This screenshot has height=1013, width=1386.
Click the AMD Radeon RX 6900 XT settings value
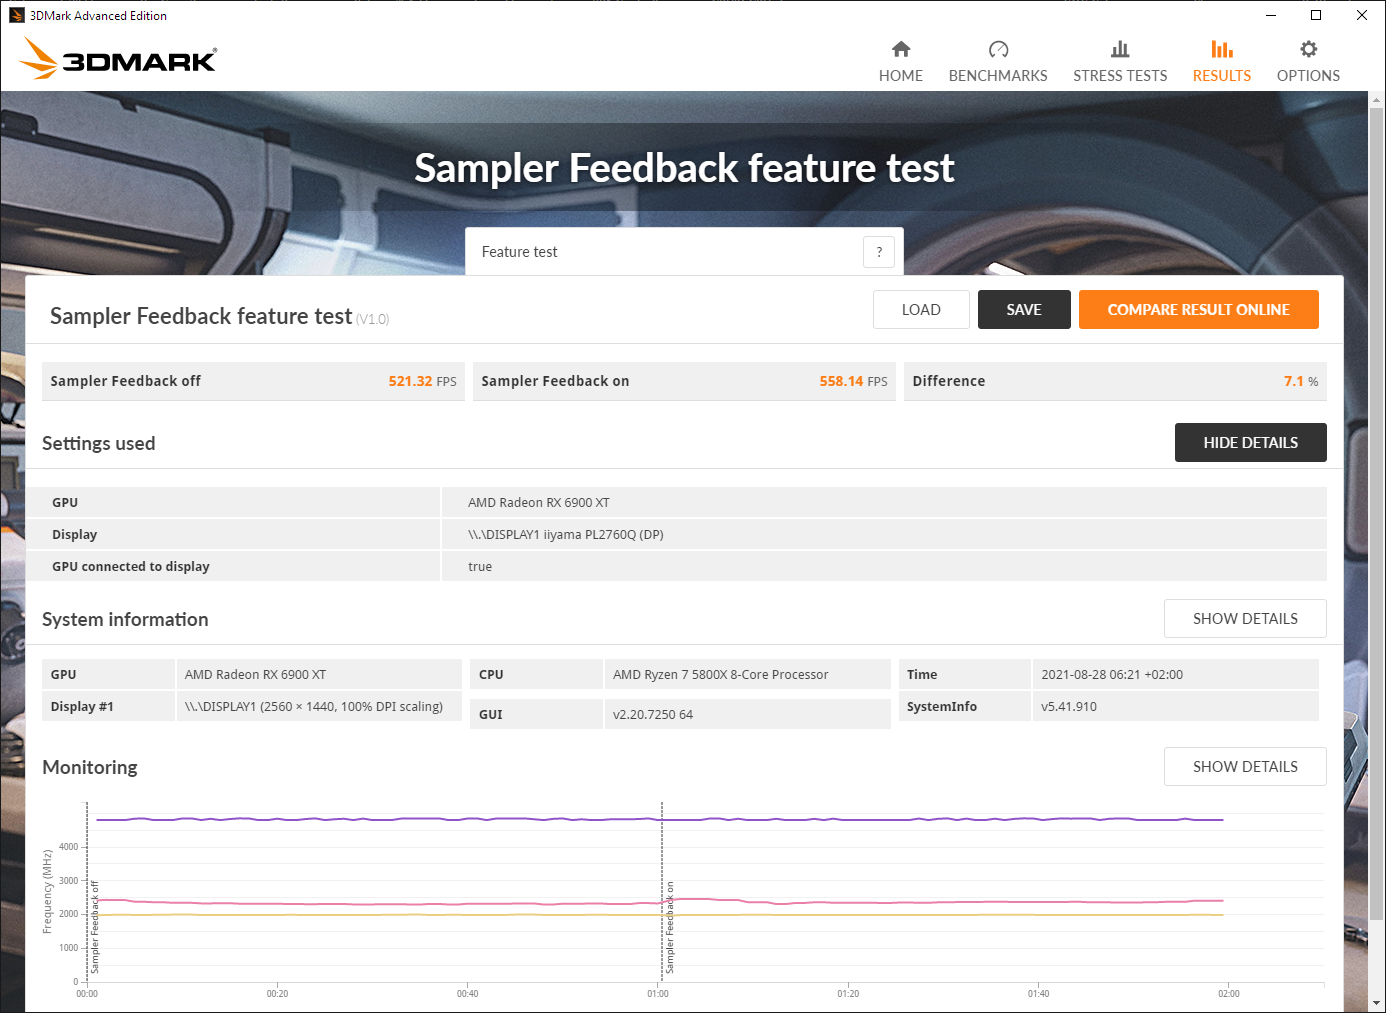pyautogui.click(x=539, y=503)
